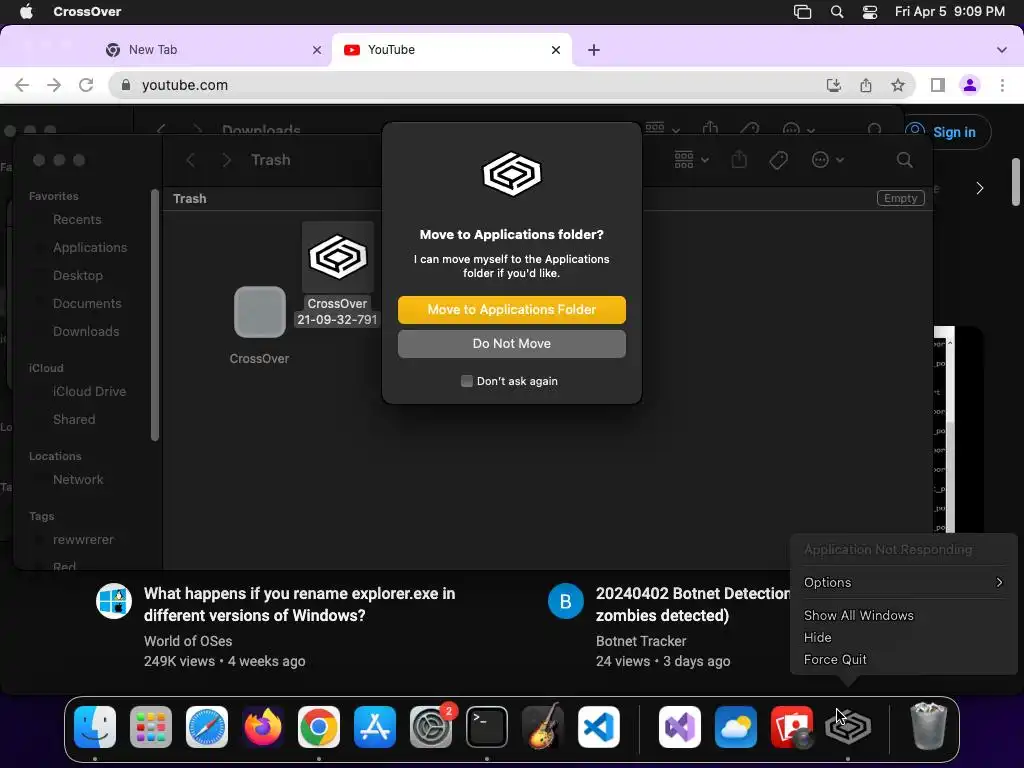Viewport: 1024px width, 768px height.
Task: Click the Chrome share page icon
Action: pyautogui.click(x=866, y=85)
